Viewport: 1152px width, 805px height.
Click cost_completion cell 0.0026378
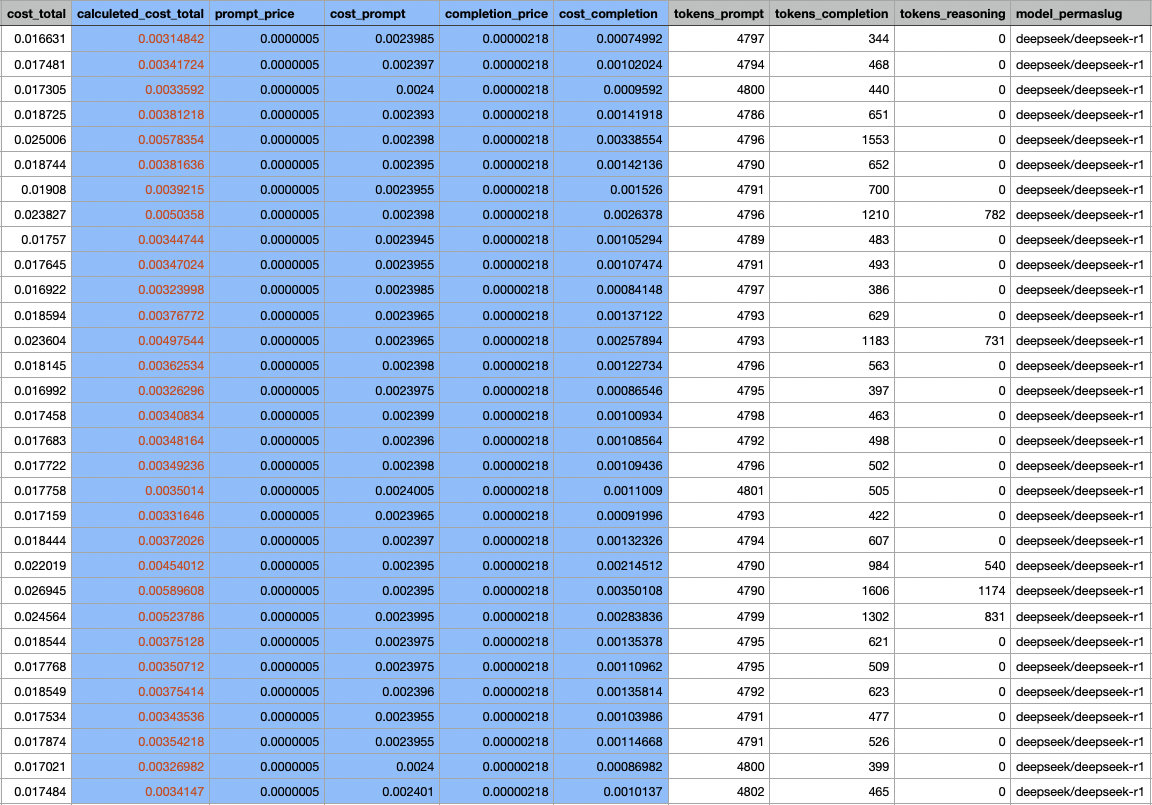[x=611, y=214]
